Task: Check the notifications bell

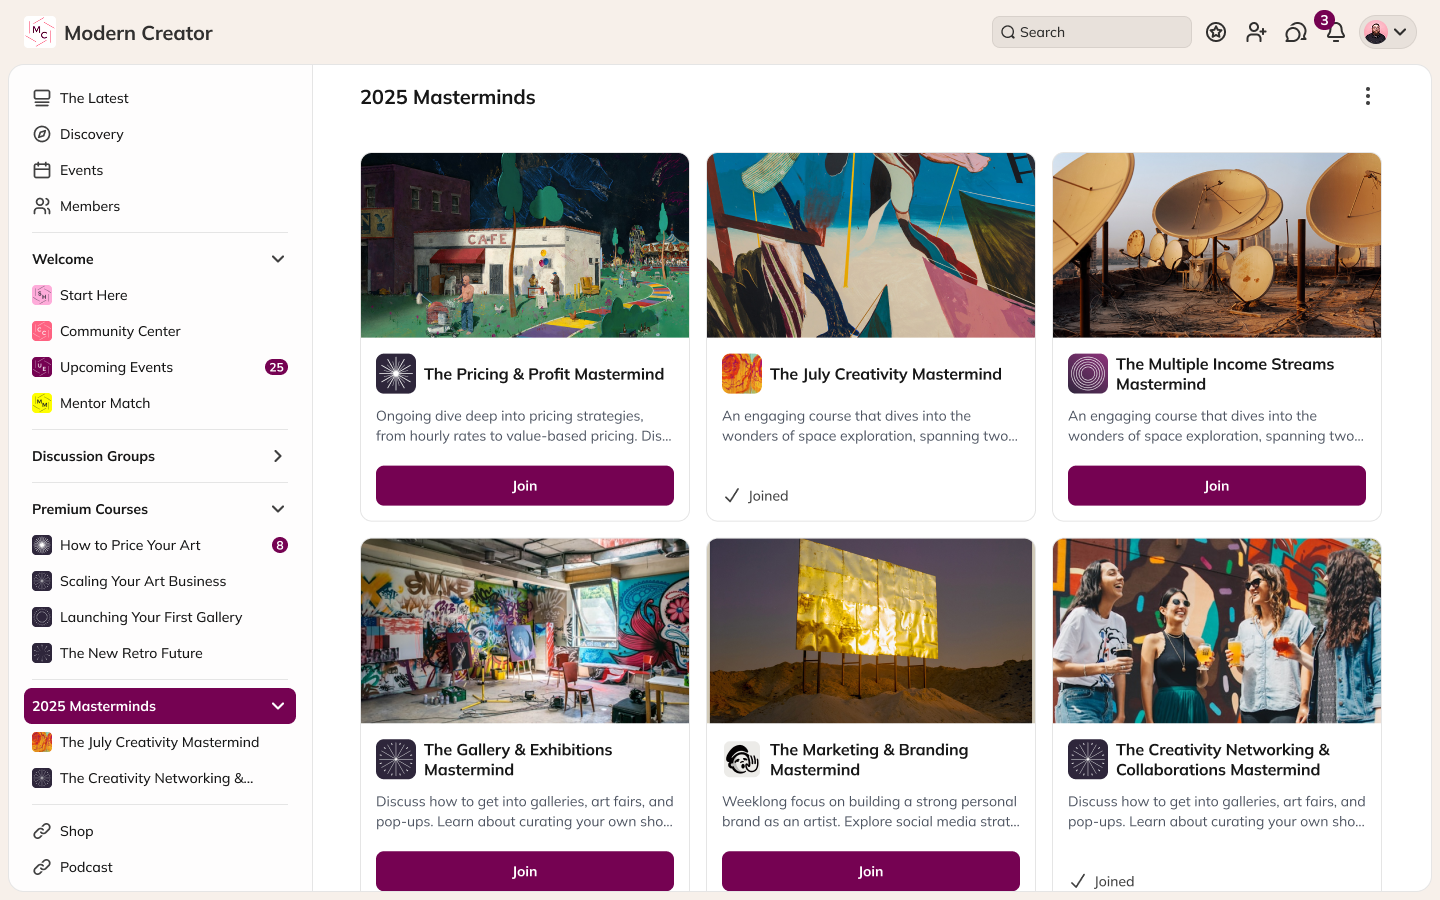Action: (x=1335, y=33)
